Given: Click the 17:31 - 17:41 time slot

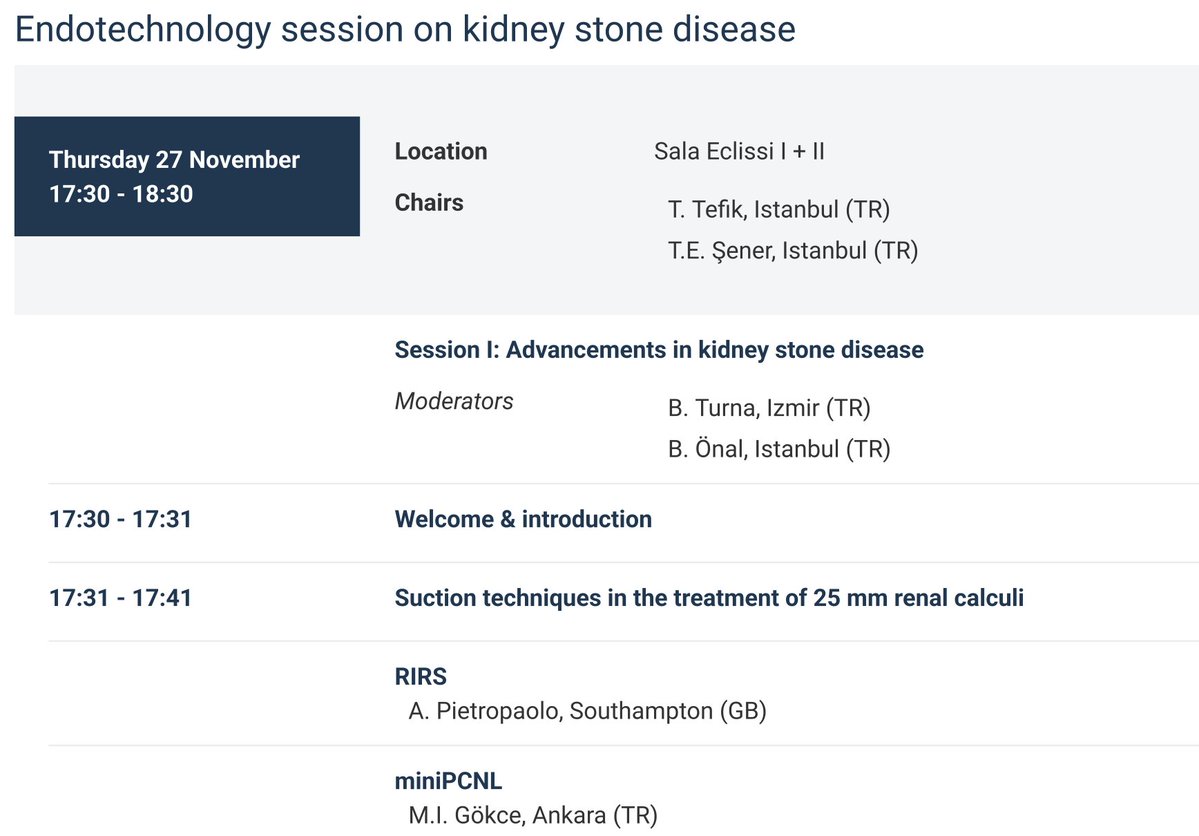Looking at the screenshot, I should tap(120, 599).
